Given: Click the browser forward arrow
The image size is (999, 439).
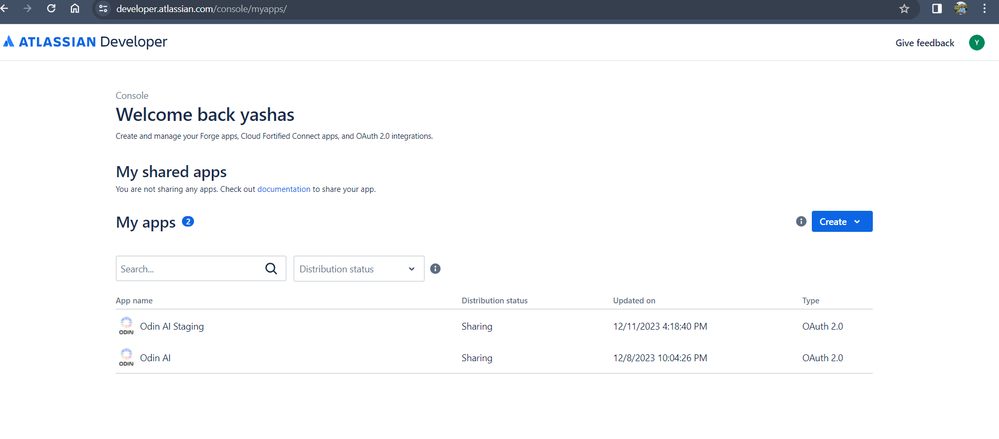Looking at the screenshot, I should pos(27,9).
